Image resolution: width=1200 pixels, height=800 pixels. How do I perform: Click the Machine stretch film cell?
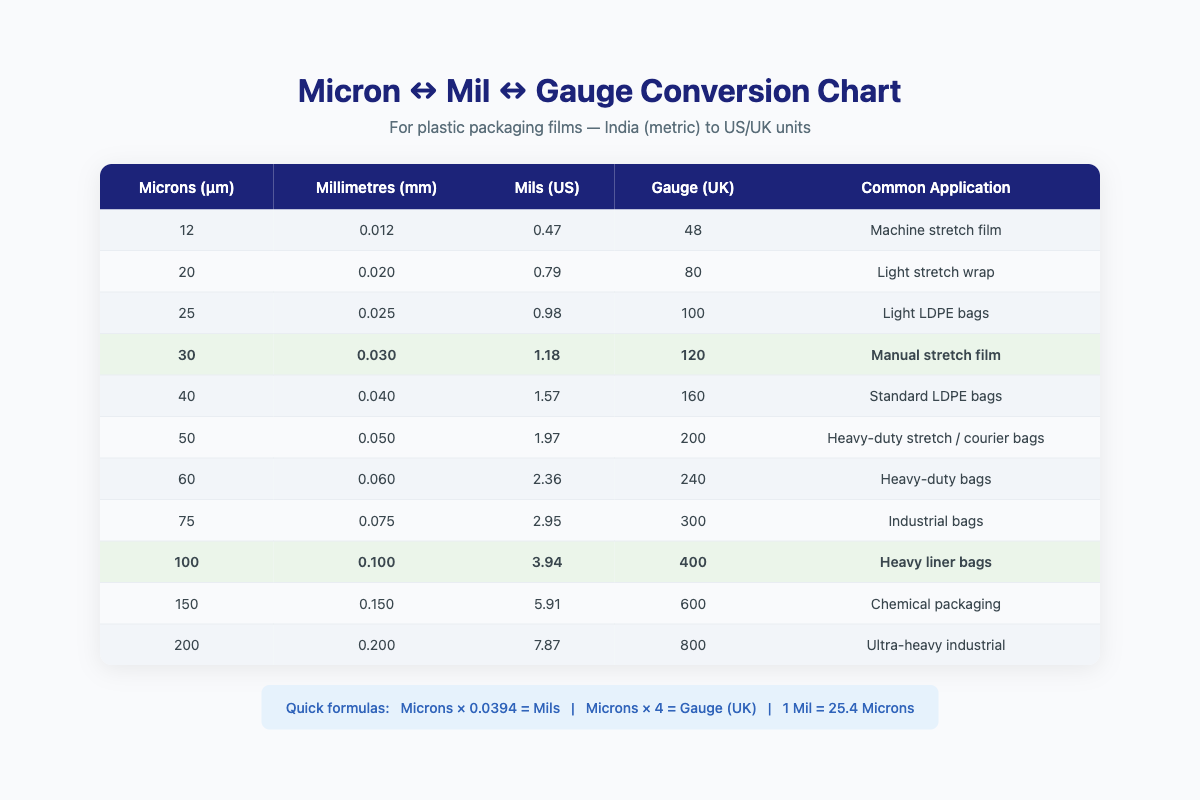[x=936, y=230]
